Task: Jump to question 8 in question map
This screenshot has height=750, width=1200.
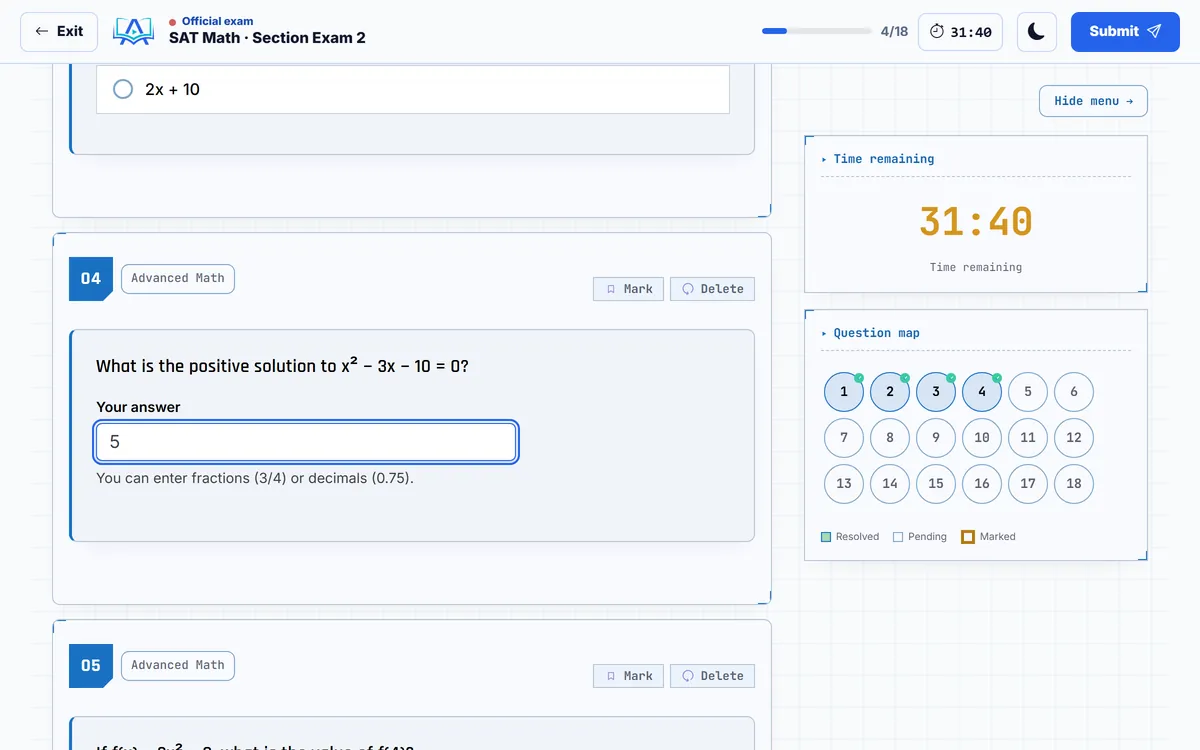Action: coord(890,438)
